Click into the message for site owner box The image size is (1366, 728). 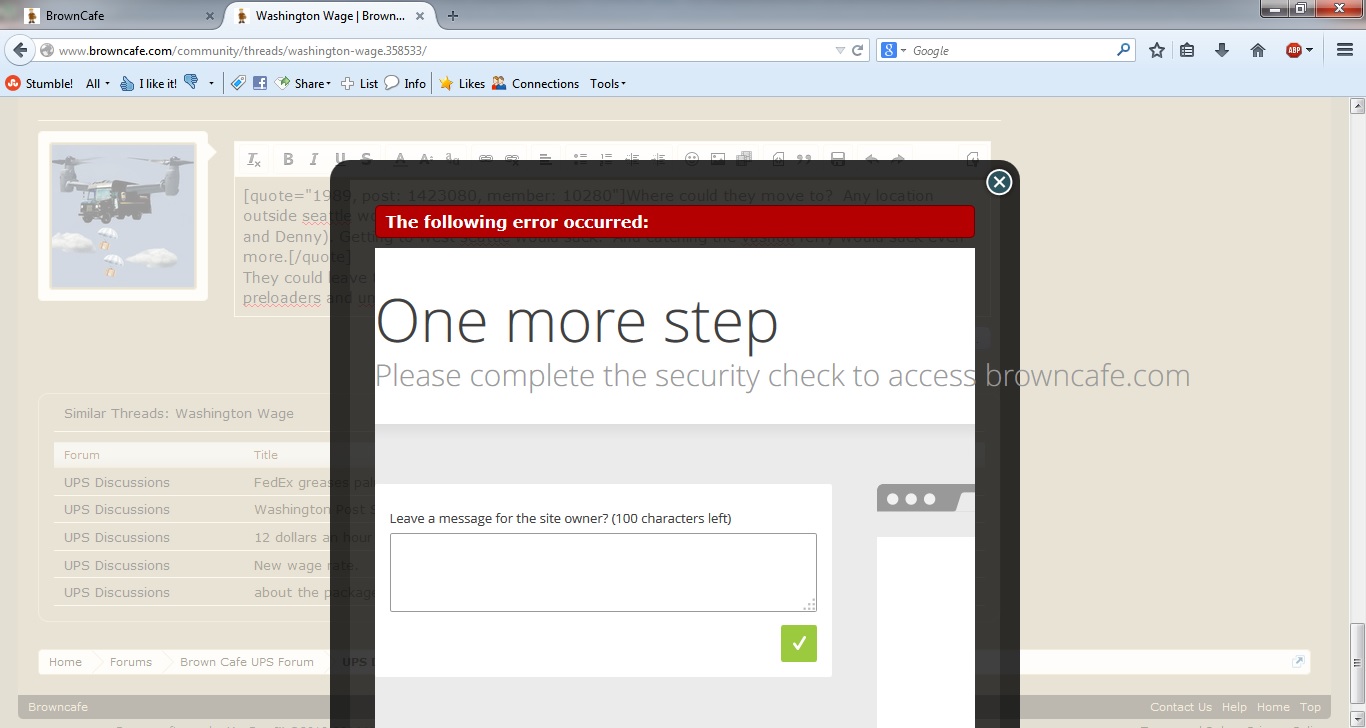pyautogui.click(x=603, y=572)
